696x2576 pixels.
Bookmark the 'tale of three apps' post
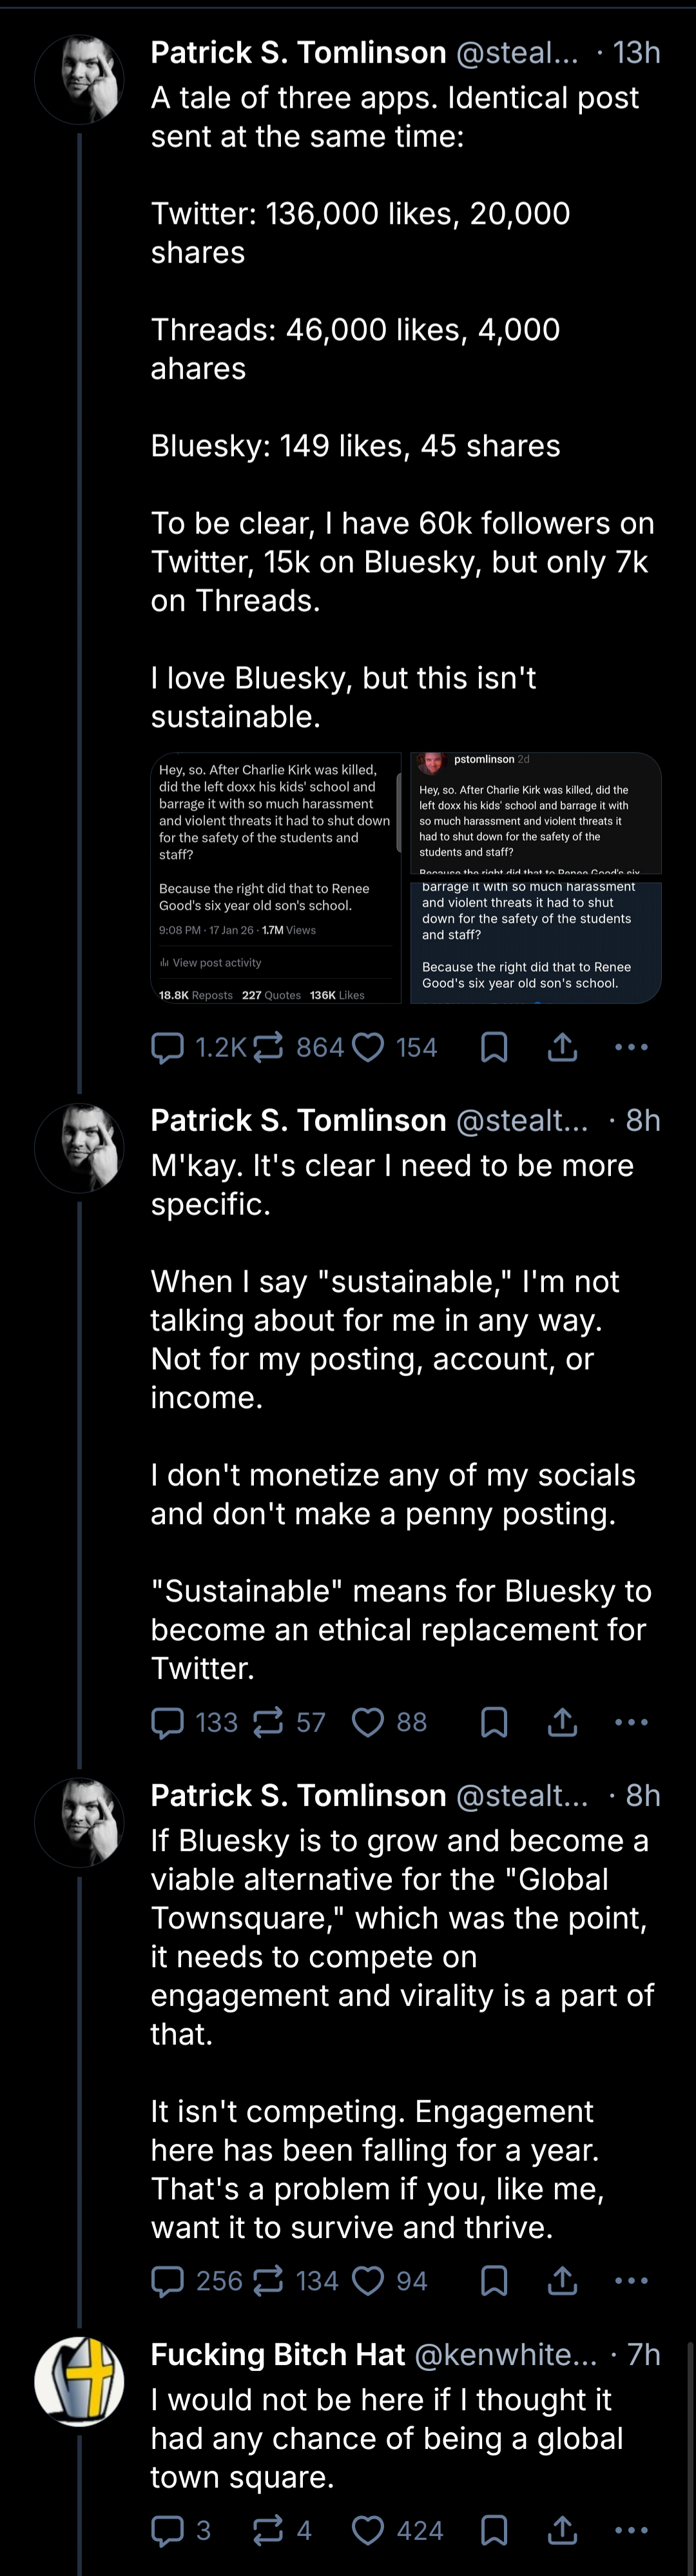click(x=494, y=1047)
